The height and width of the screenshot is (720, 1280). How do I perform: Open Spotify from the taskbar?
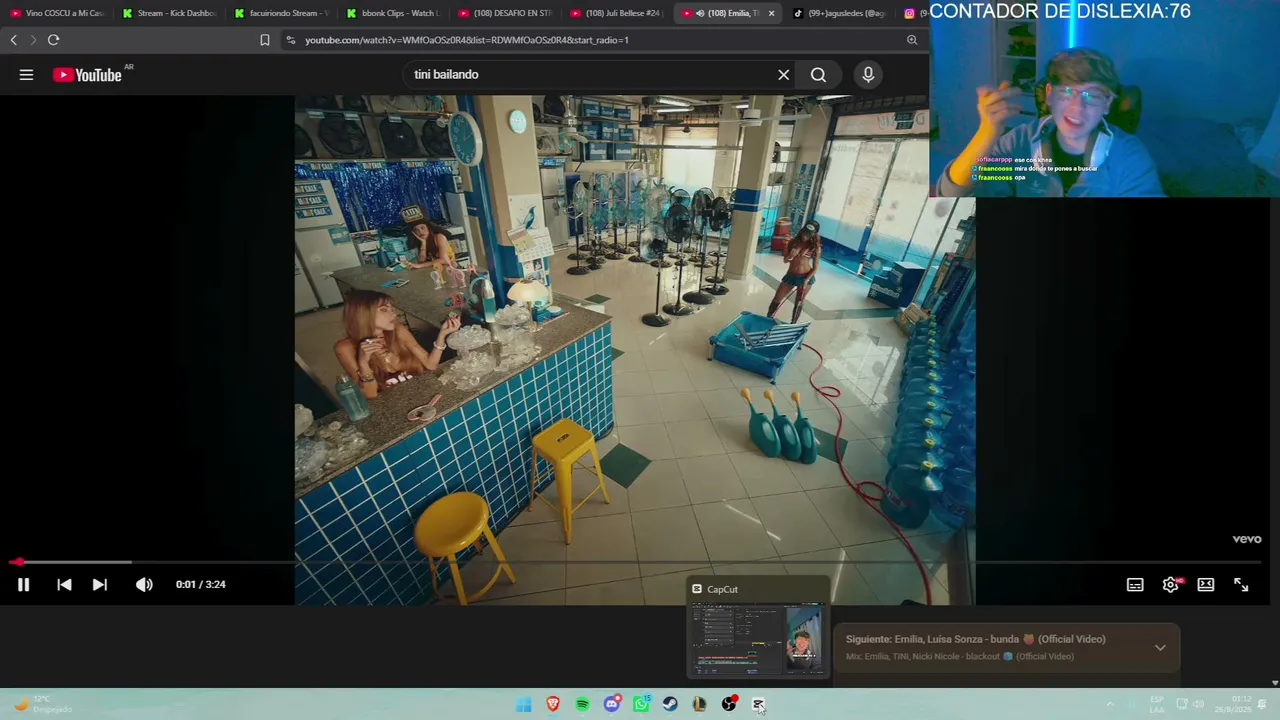[x=582, y=705]
